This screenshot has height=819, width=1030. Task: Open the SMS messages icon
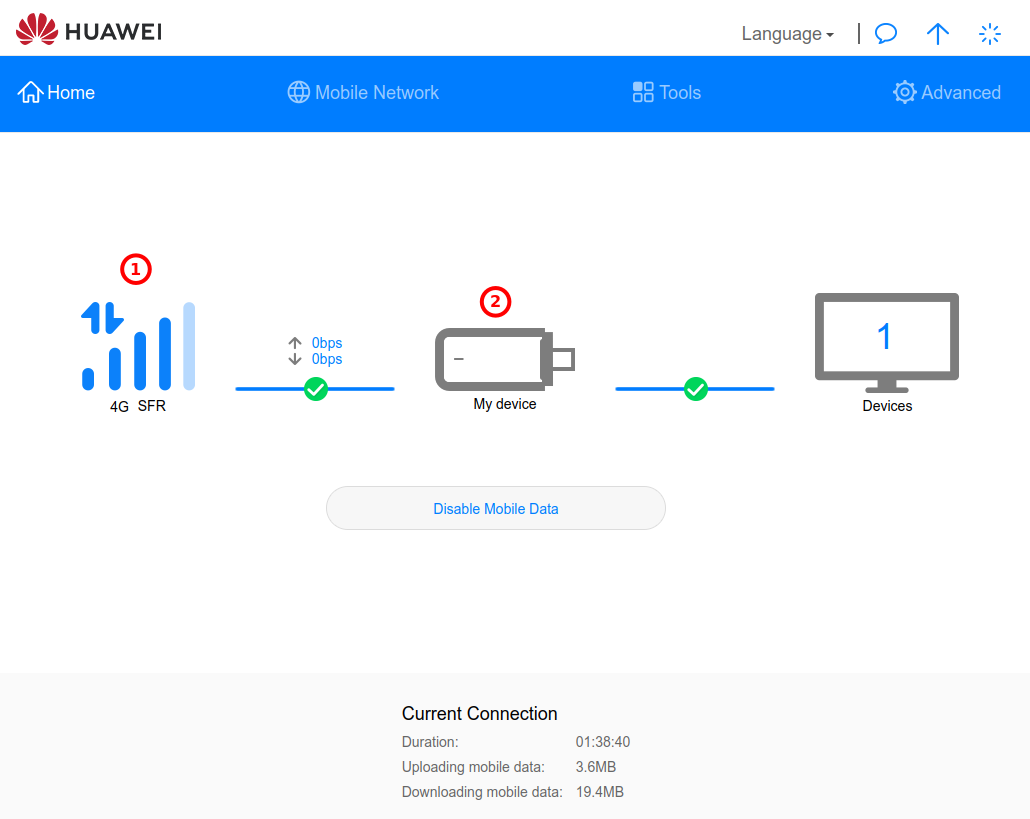click(886, 34)
